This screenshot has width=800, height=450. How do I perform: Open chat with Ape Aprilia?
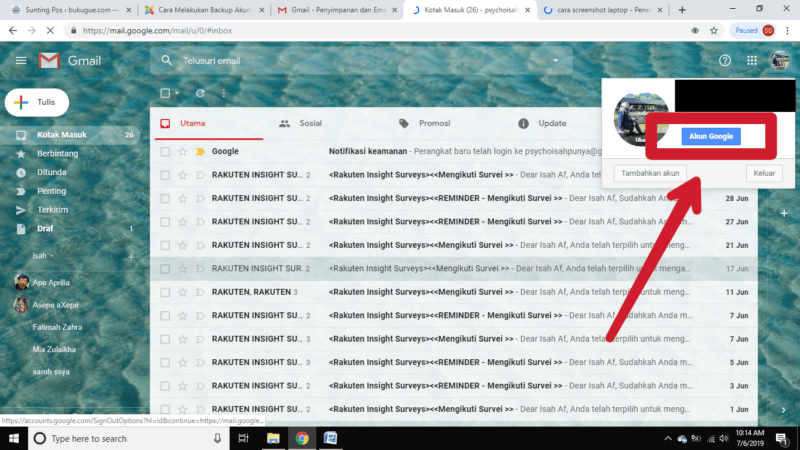tap(51, 283)
